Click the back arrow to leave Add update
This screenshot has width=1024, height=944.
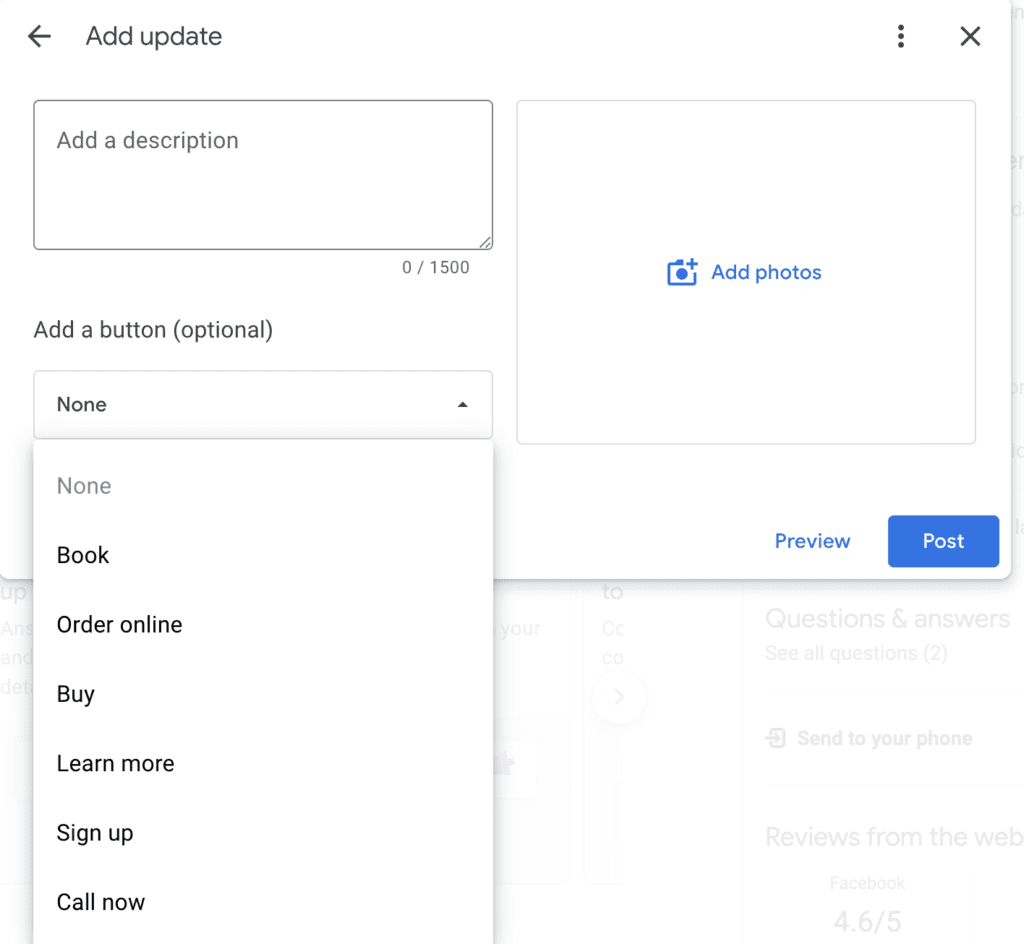(38, 36)
